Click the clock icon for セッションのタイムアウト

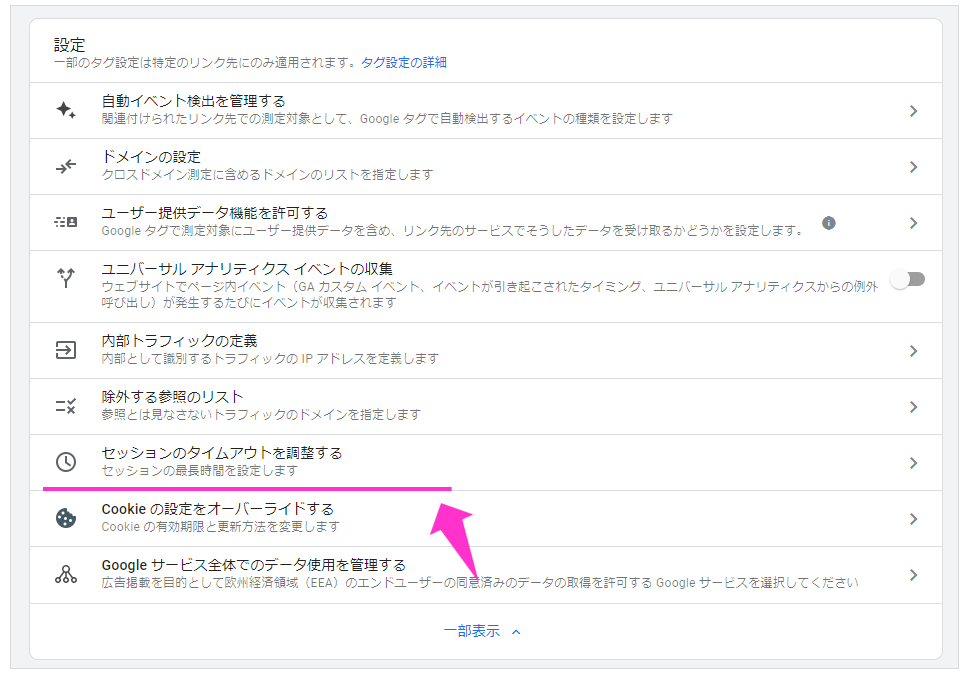[66, 462]
